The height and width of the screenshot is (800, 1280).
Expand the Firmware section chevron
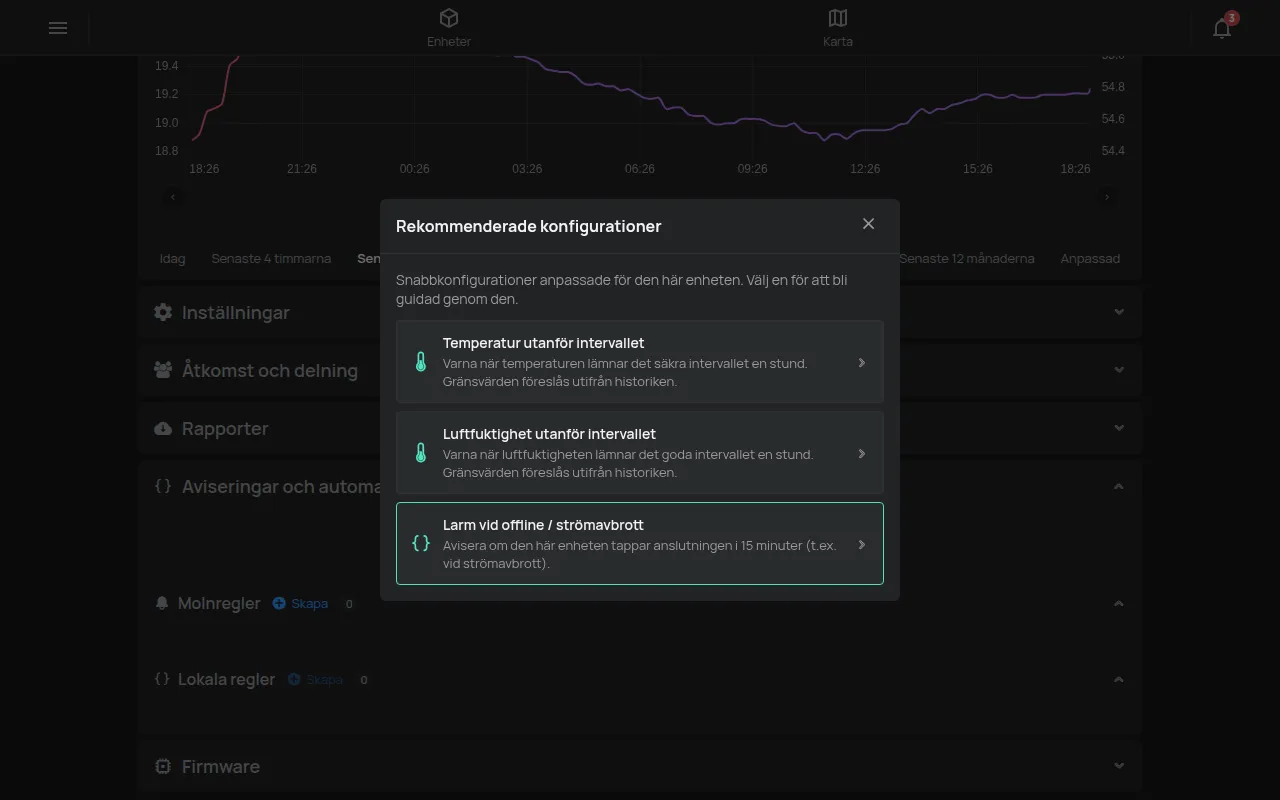[x=1119, y=766]
